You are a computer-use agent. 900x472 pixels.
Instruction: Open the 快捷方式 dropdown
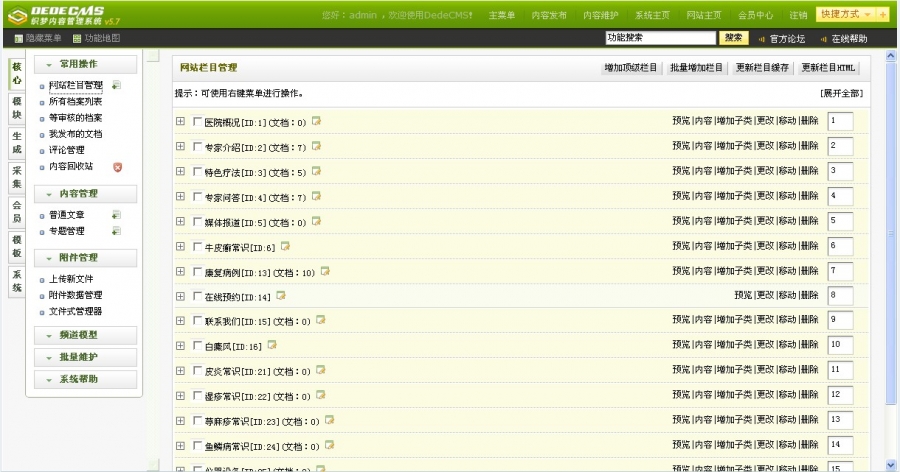coord(845,14)
